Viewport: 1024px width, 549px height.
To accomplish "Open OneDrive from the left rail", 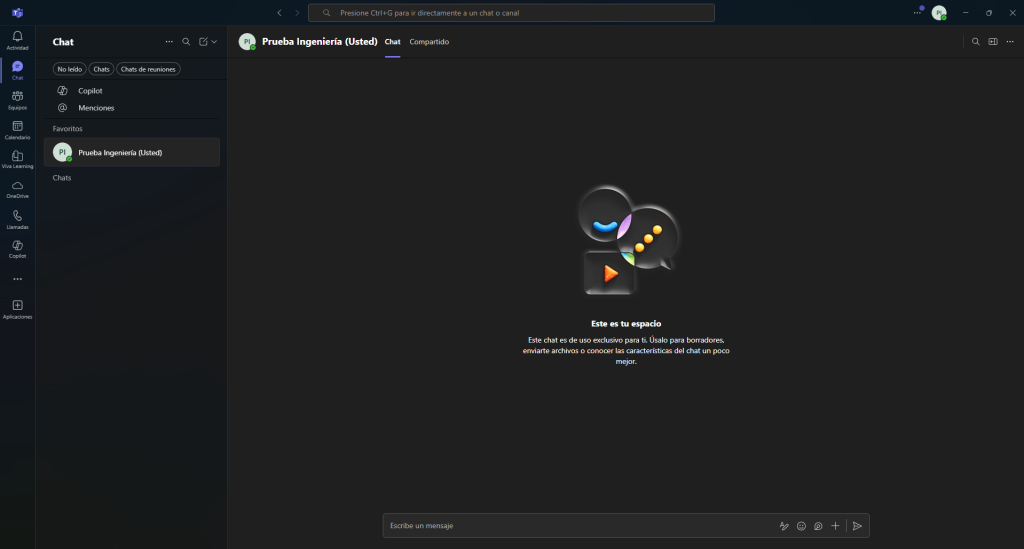I will (17, 187).
